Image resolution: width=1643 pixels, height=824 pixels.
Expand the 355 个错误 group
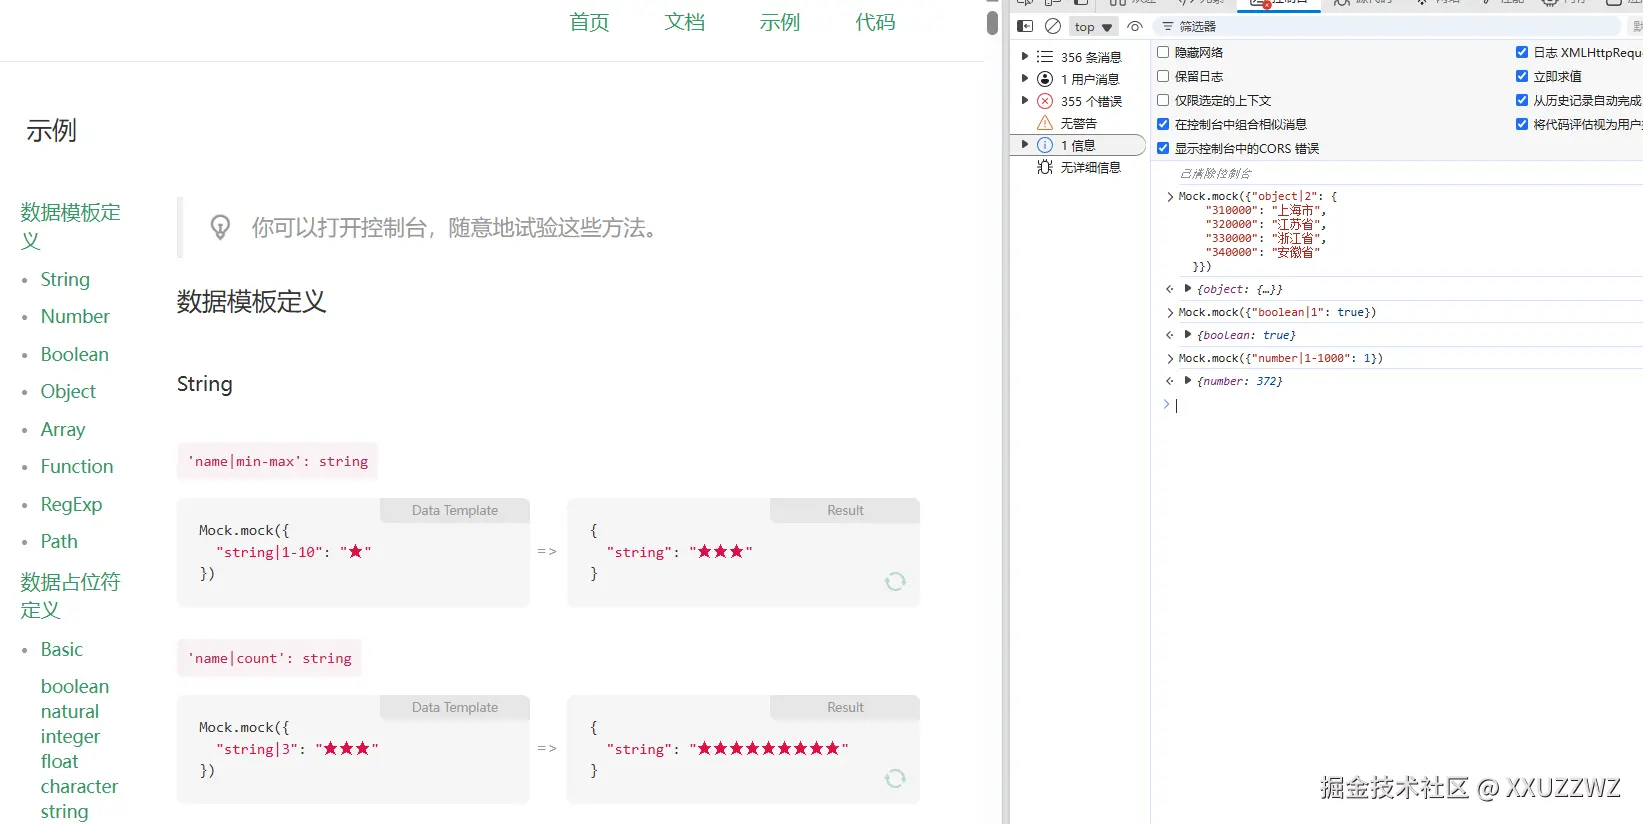1025,101
